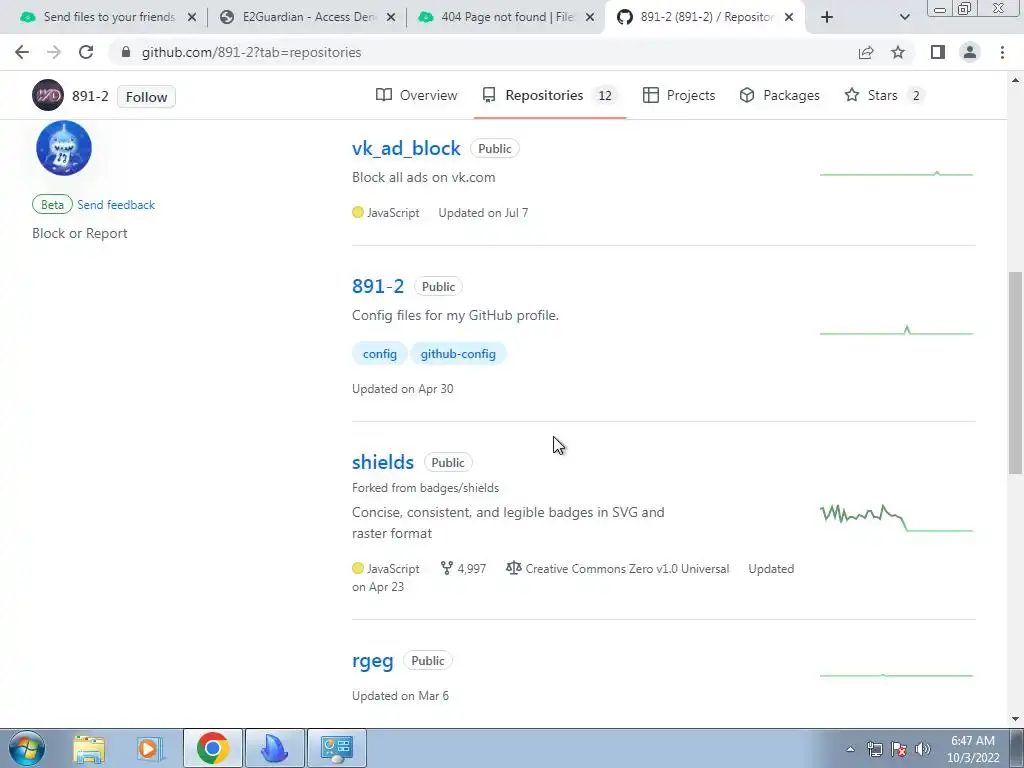Click the text 'Updated on Apr 30'
This screenshot has height=768, width=1024.
coord(402,389)
